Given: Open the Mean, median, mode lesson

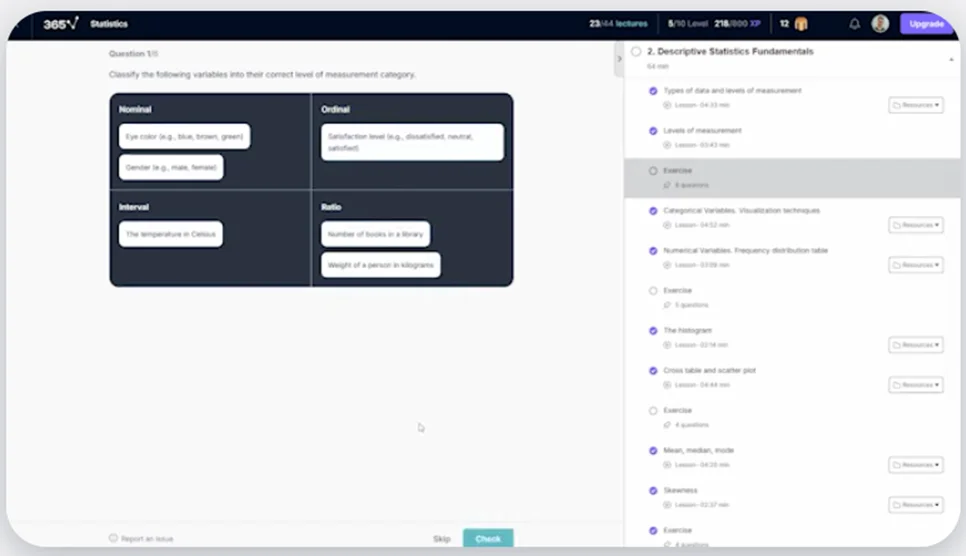Looking at the screenshot, I should click(698, 451).
